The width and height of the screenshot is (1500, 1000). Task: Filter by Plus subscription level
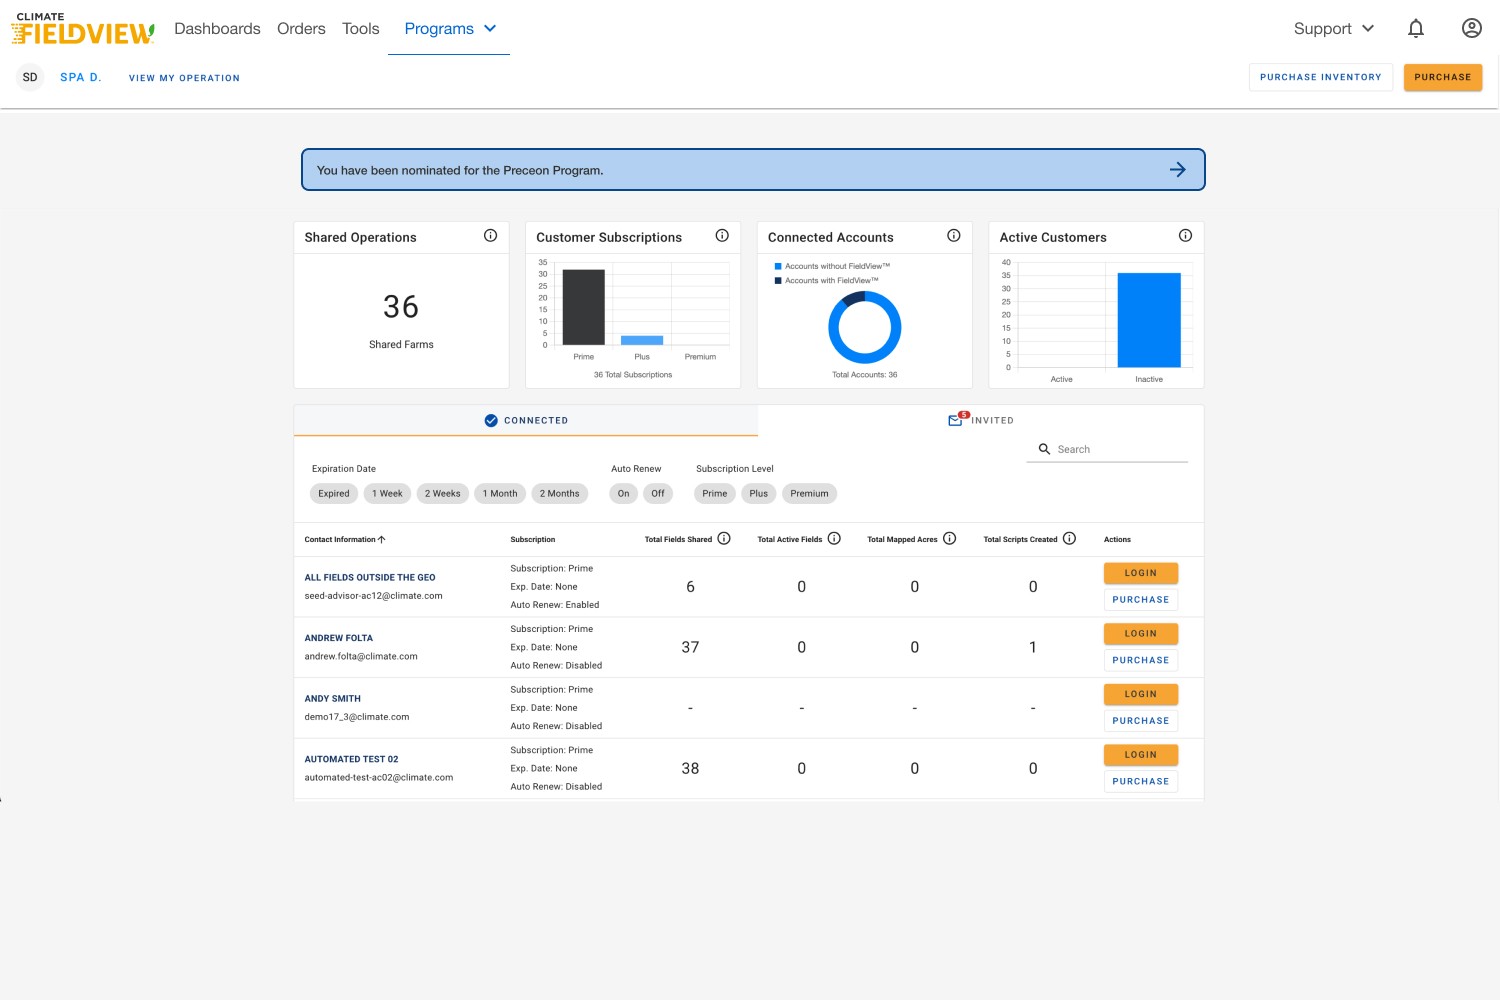759,493
